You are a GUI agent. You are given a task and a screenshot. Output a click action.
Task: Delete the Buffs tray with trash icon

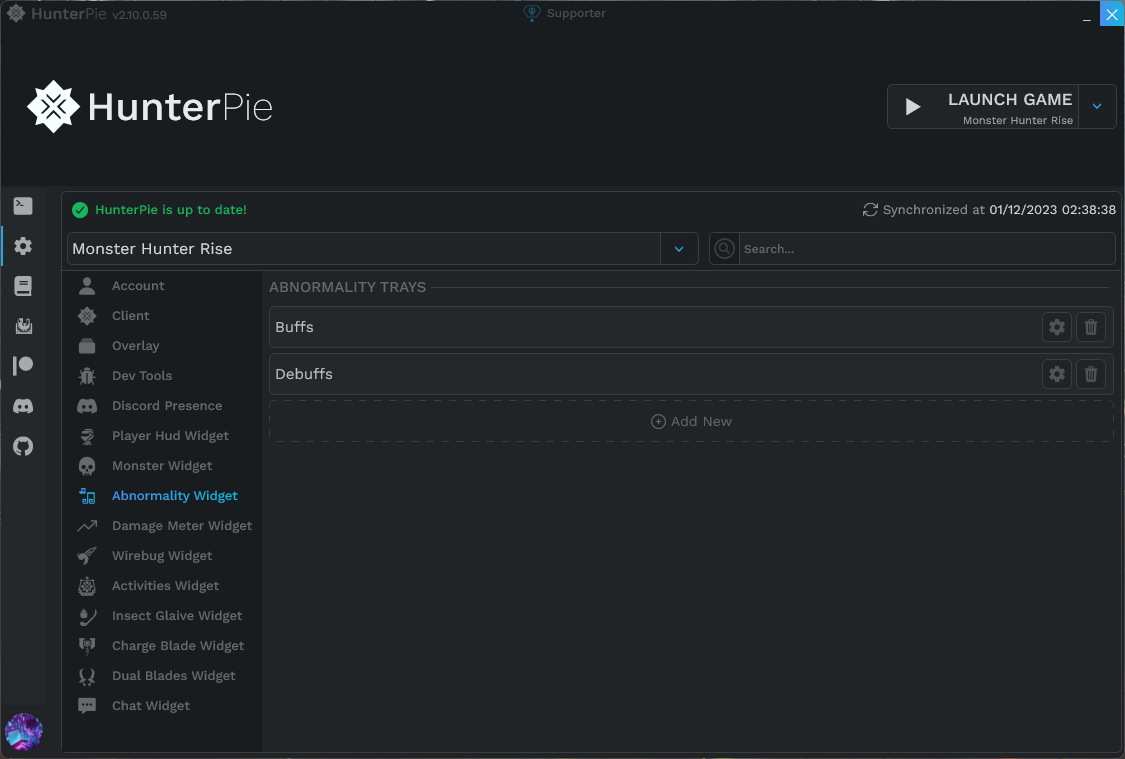(1091, 327)
